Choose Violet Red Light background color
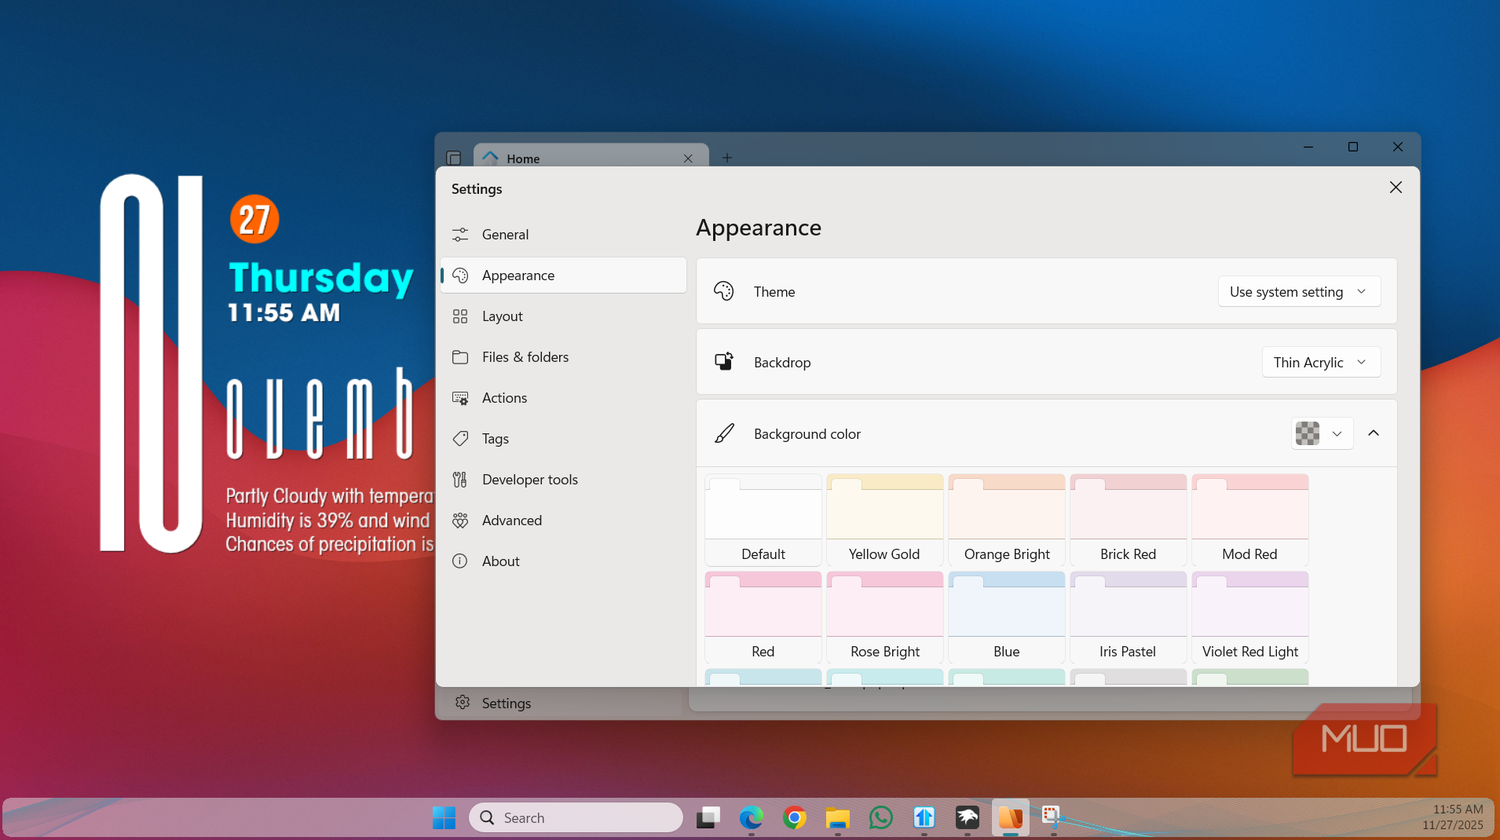Viewport: 1500px width, 840px height. 1250,618
